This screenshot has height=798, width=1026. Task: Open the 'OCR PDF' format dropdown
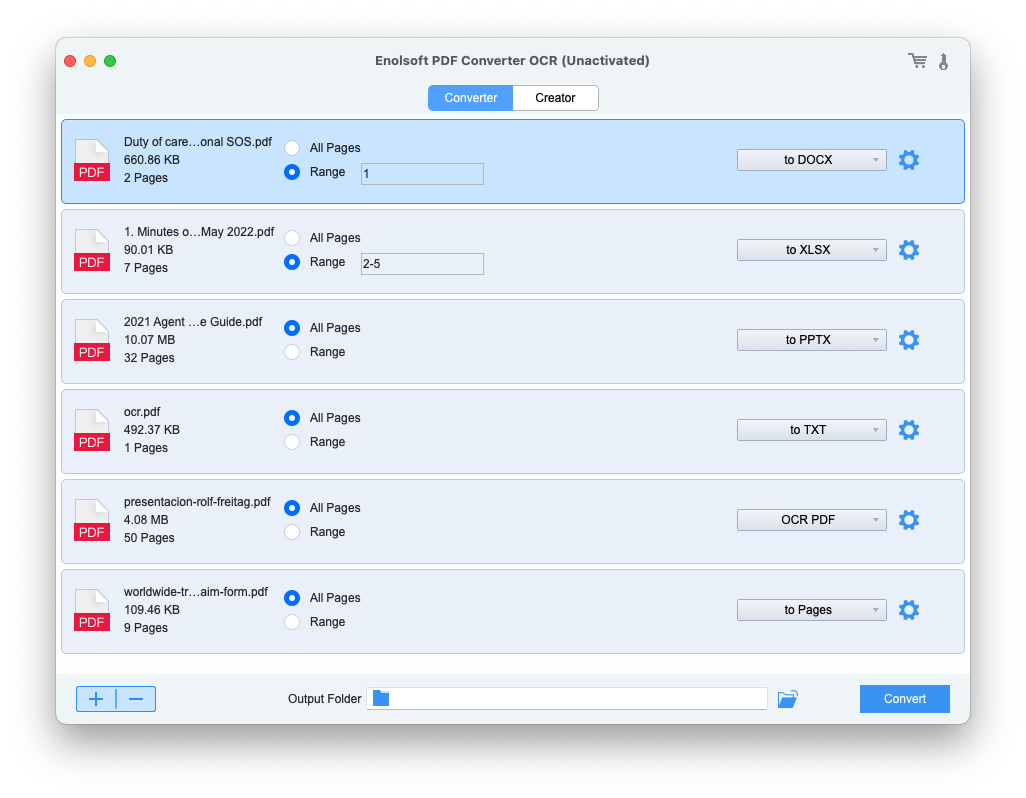tap(811, 520)
